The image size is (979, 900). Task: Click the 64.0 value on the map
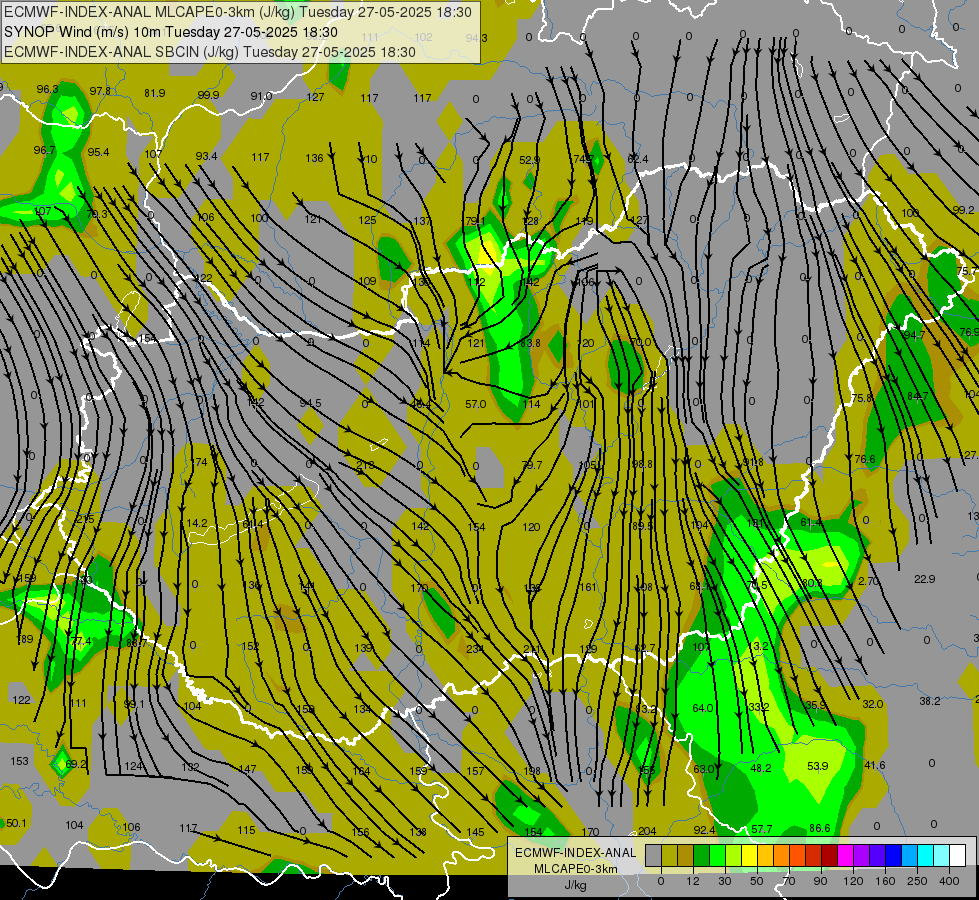pos(702,708)
